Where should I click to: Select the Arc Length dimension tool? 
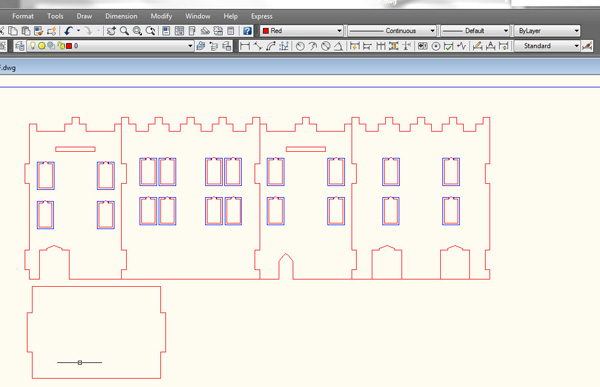click(271, 46)
